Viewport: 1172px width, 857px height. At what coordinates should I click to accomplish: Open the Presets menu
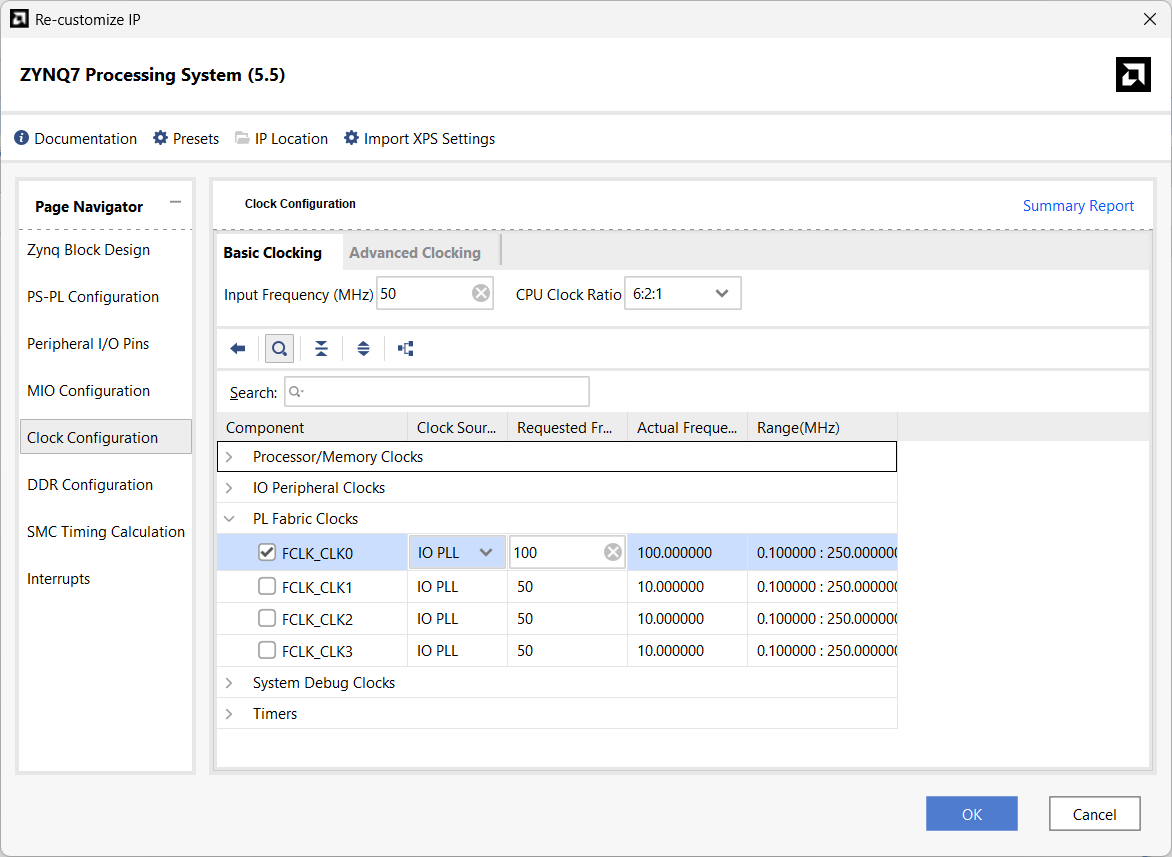coord(196,139)
